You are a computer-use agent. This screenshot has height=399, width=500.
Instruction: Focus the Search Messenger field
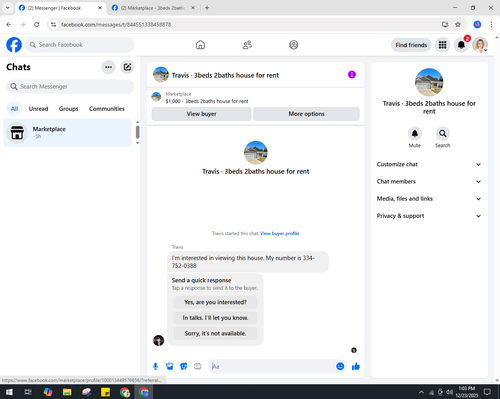70,87
